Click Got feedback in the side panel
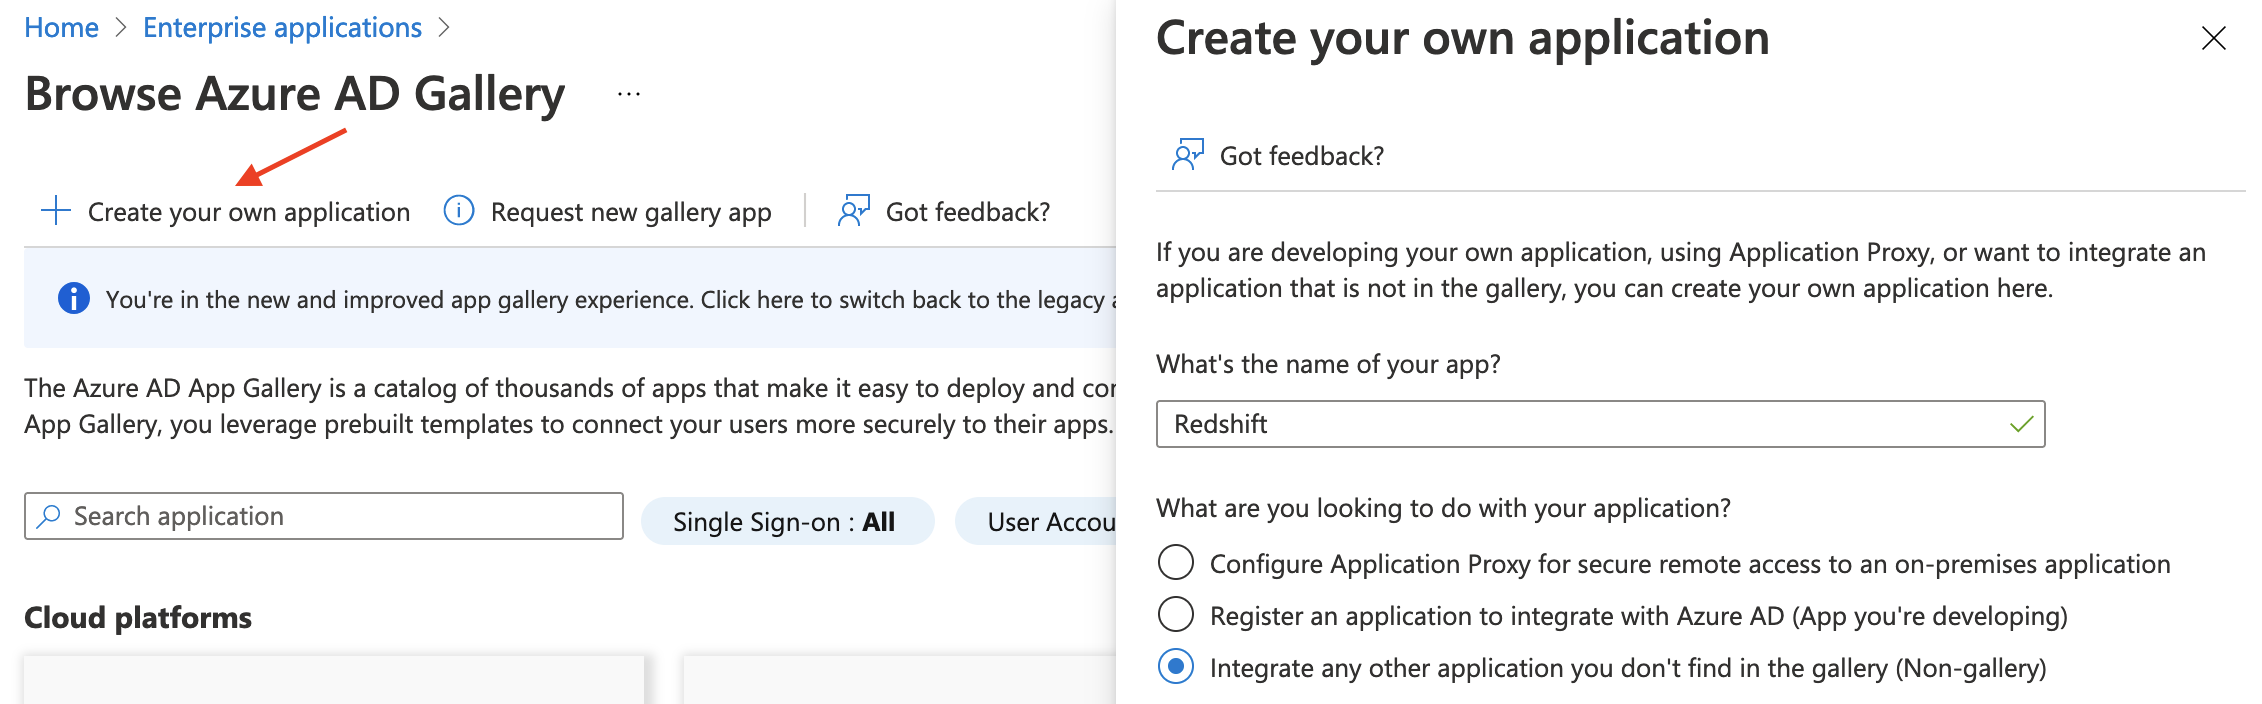The image size is (2262, 704). click(x=1301, y=156)
